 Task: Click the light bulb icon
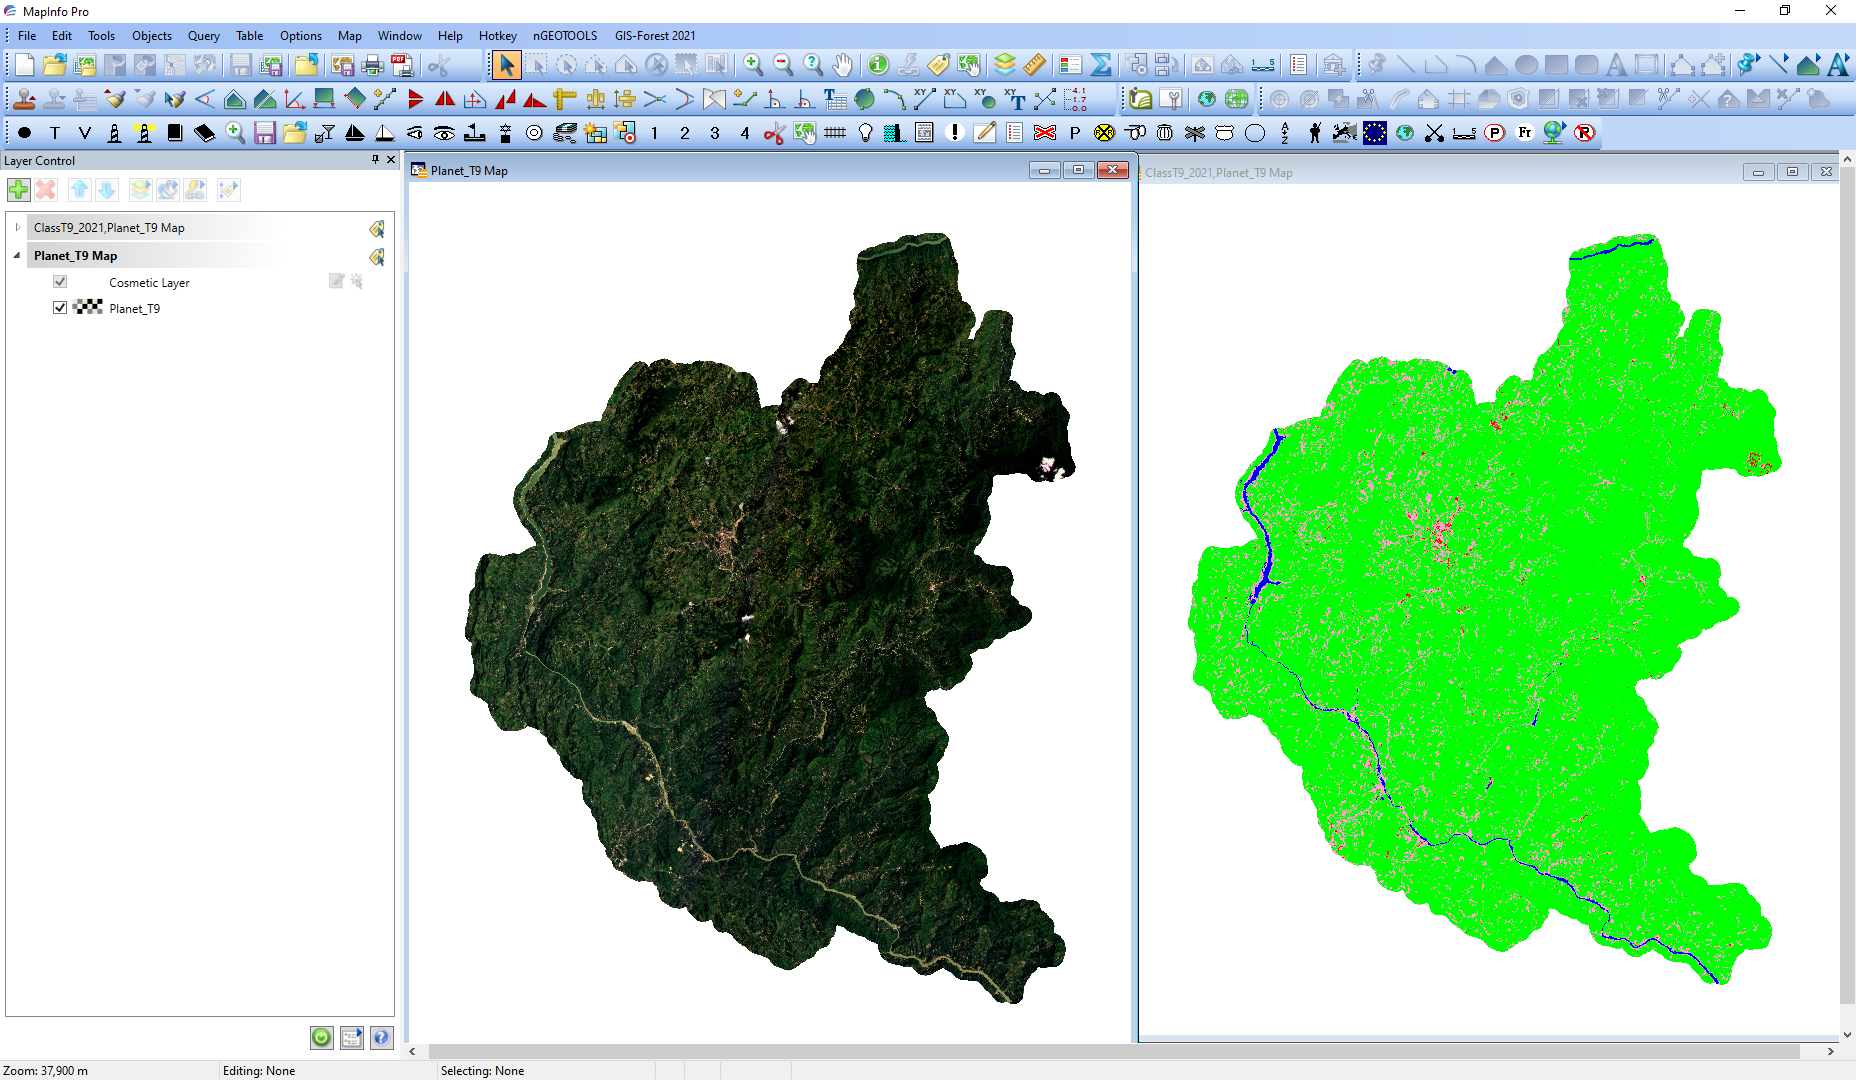(865, 133)
